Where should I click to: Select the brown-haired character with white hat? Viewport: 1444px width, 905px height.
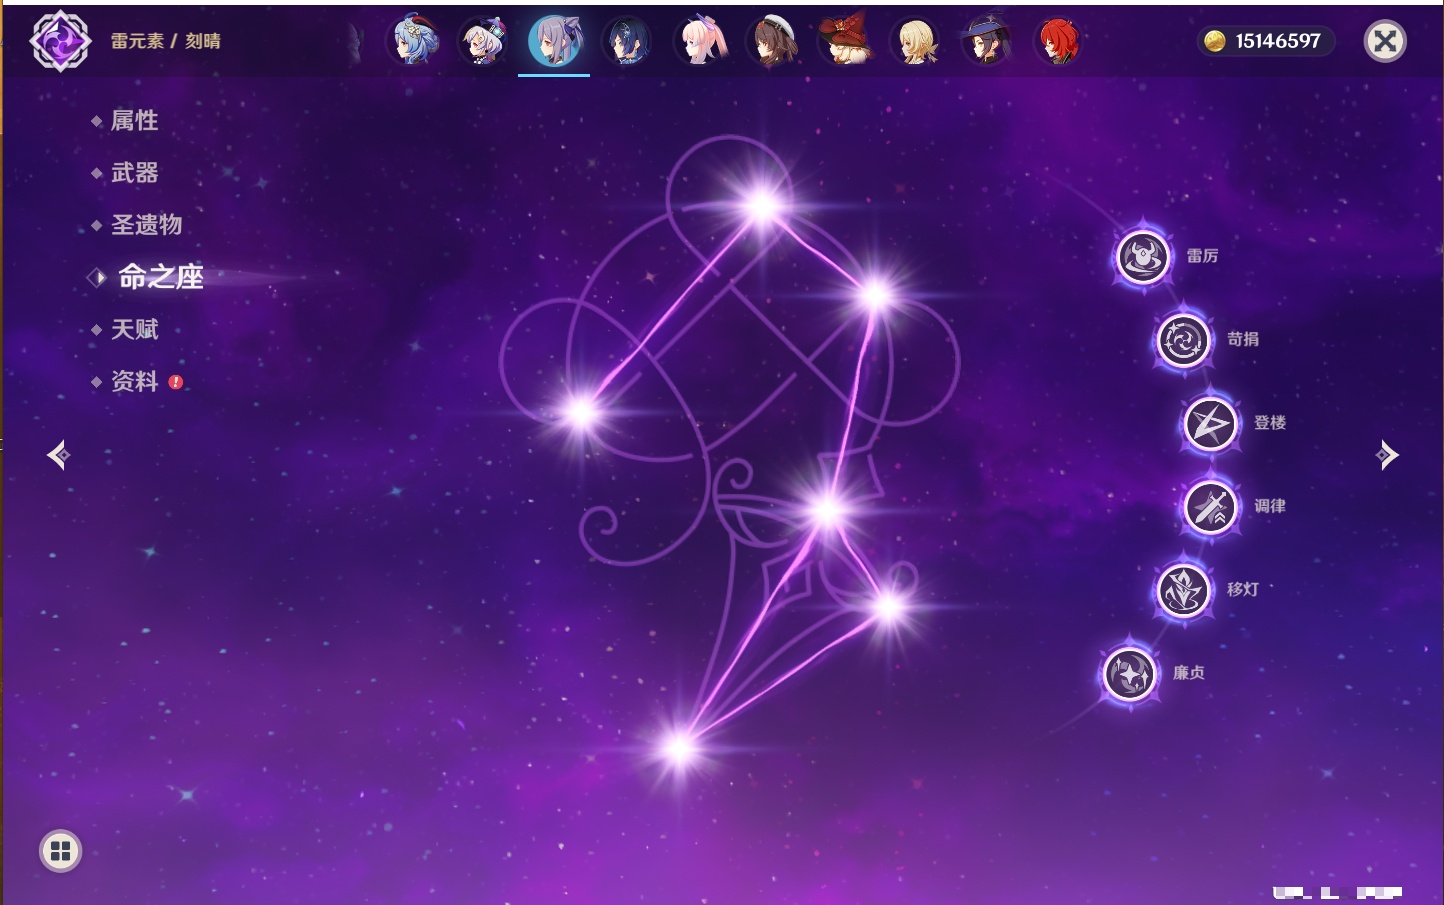coord(772,42)
